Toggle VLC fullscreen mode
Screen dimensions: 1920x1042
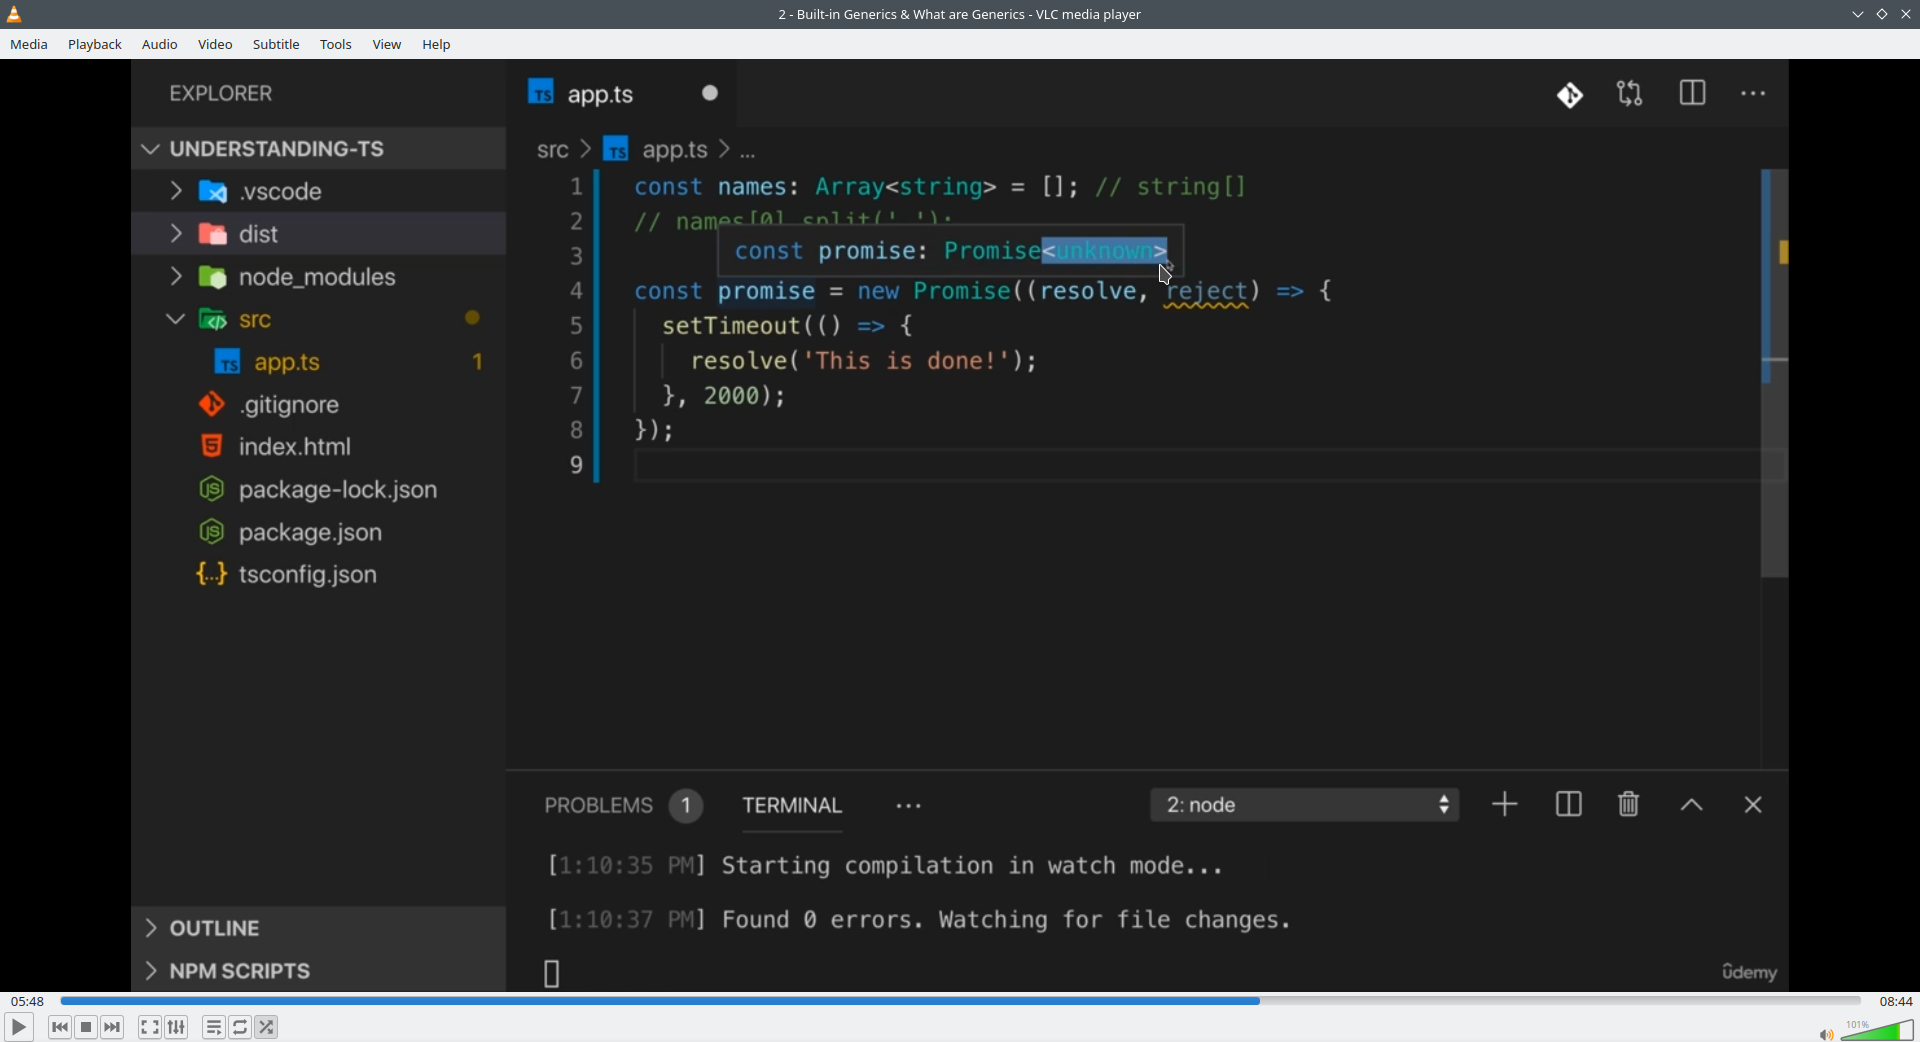[150, 1027]
